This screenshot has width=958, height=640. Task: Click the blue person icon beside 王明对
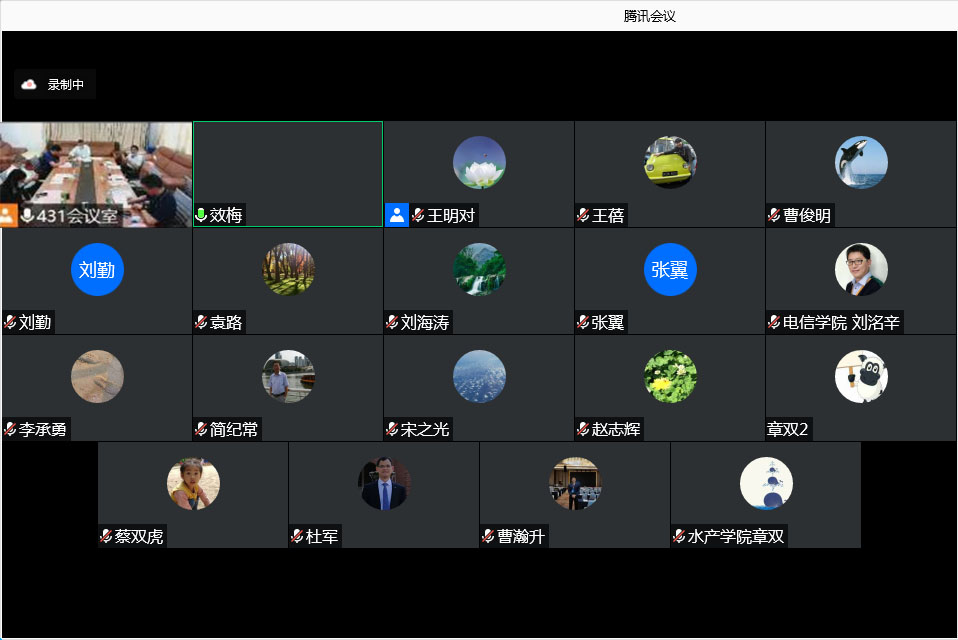click(397, 215)
